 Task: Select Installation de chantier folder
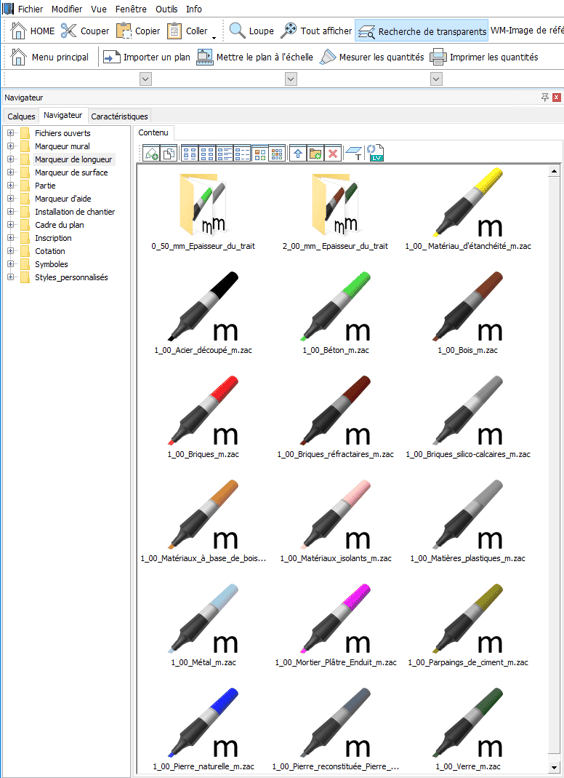(74, 212)
